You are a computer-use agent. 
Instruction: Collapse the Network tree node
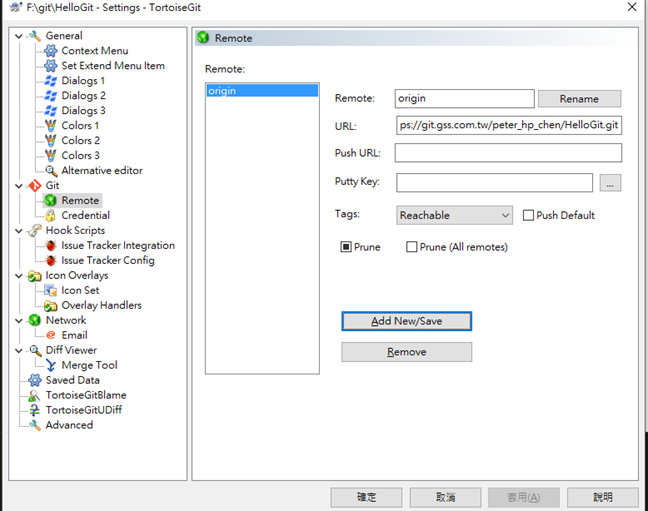pyautogui.click(x=19, y=320)
